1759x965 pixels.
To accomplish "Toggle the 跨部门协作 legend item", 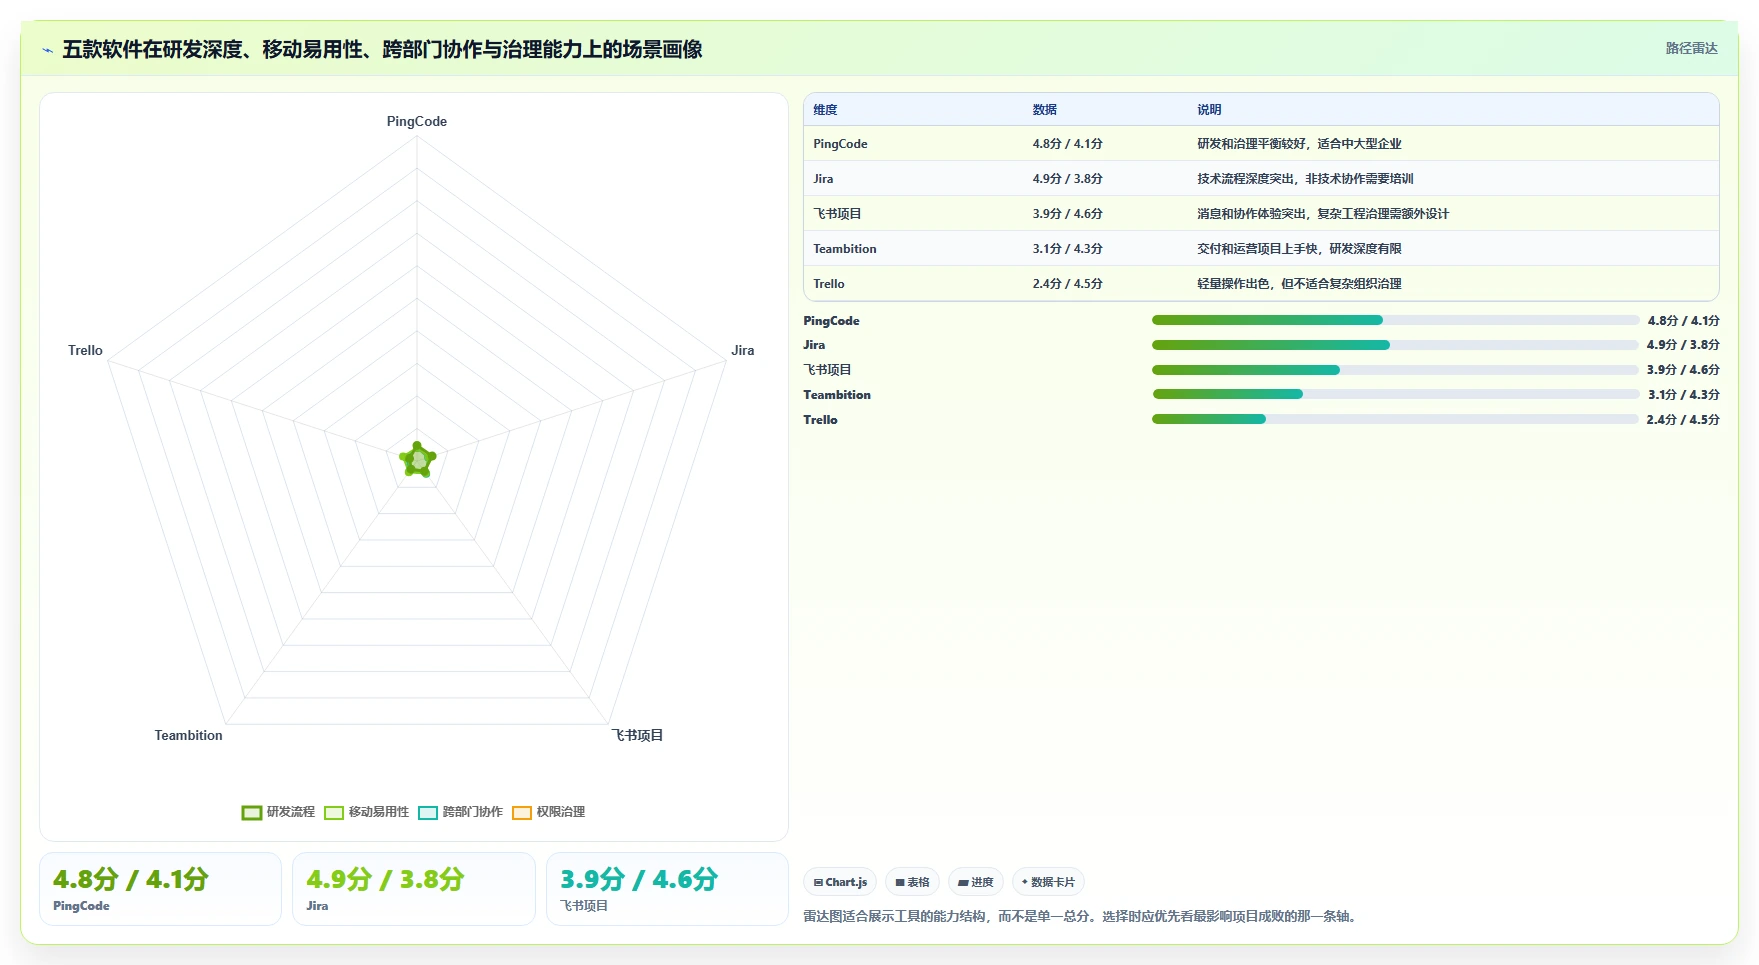I will point(460,812).
